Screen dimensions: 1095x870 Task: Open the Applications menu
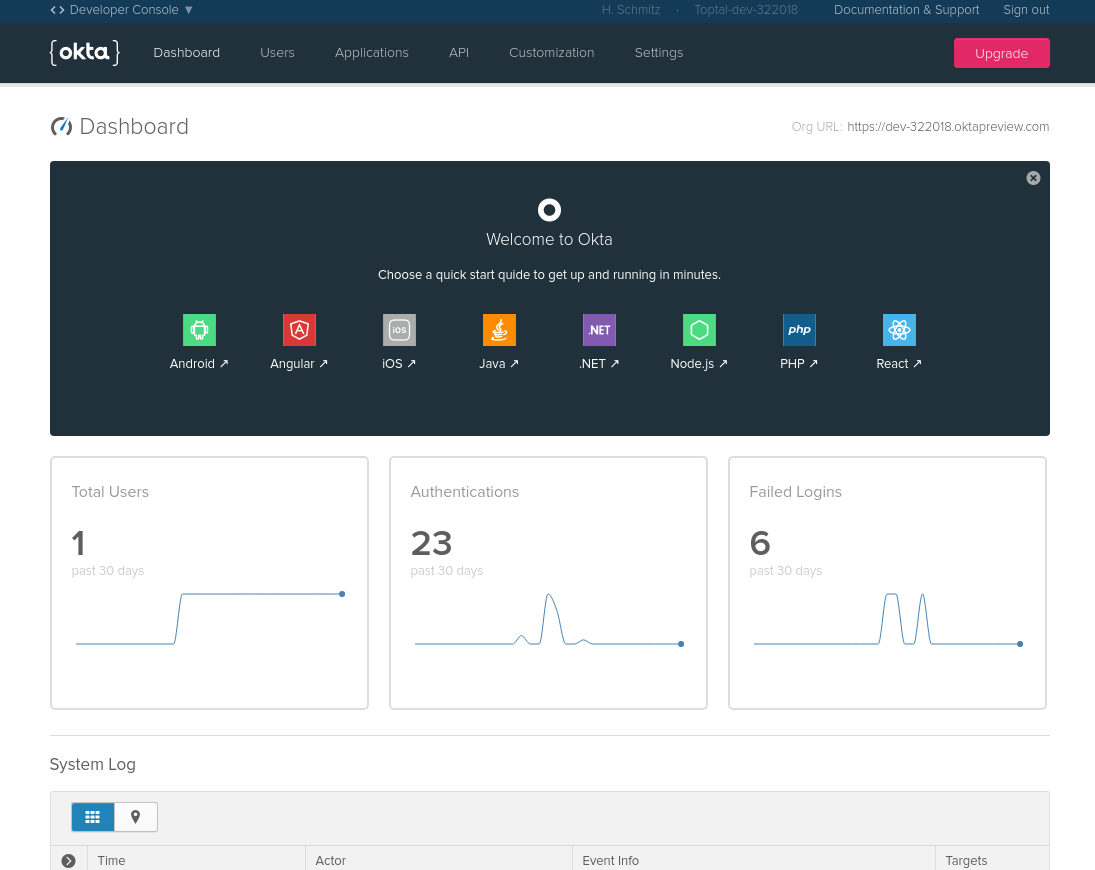click(371, 53)
